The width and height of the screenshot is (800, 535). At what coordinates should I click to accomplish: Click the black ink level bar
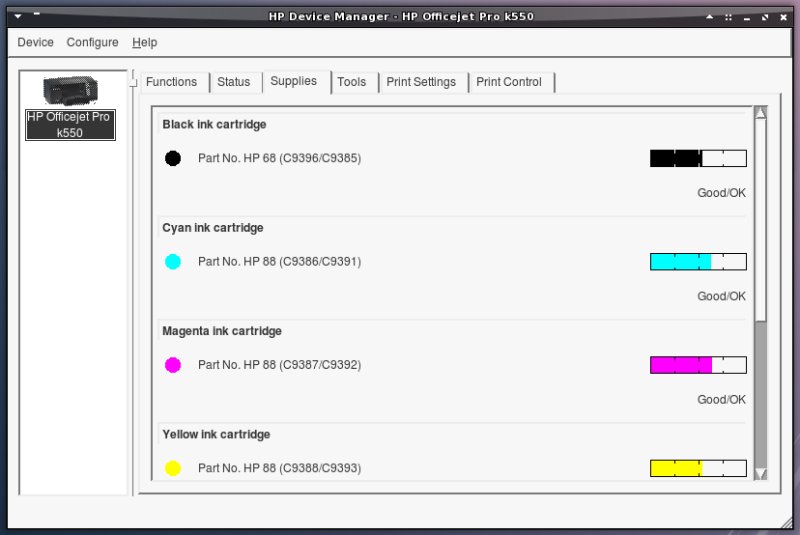(698, 158)
